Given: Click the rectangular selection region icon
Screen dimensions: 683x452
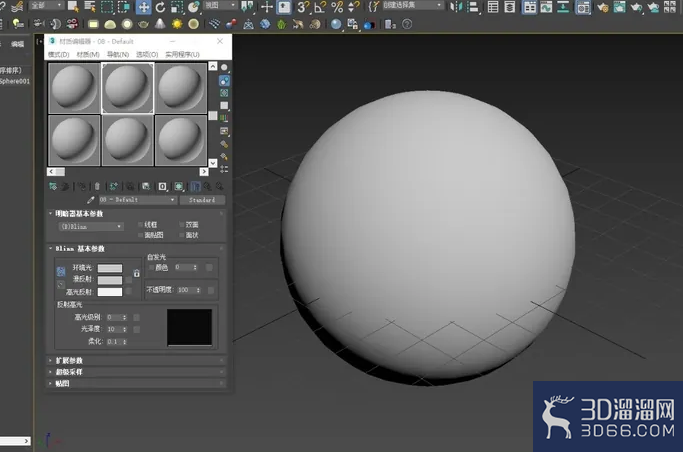Looking at the screenshot, I should pyautogui.click(x=107, y=7).
